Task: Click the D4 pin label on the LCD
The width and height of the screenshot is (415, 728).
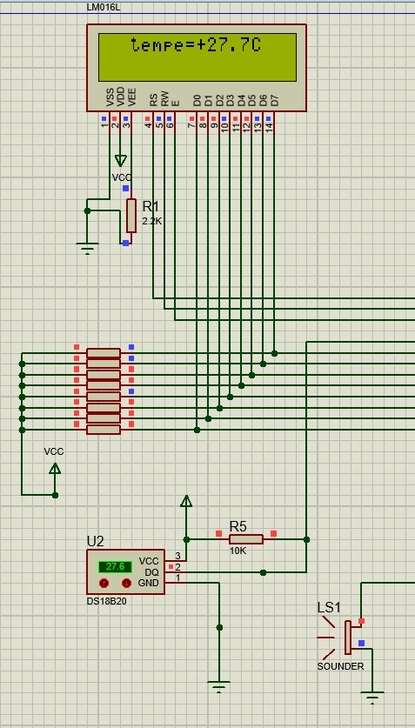Action: click(x=241, y=100)
